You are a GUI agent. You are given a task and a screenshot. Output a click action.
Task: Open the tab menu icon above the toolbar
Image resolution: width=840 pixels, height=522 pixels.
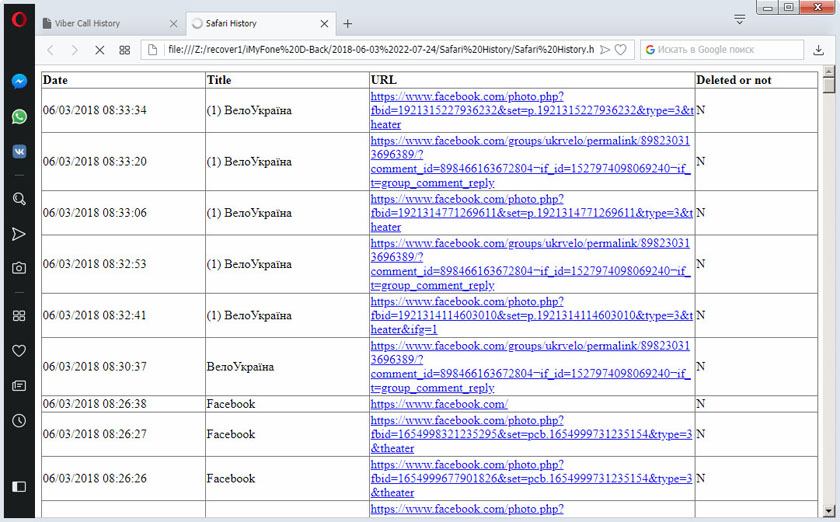(x=740, y=19)
